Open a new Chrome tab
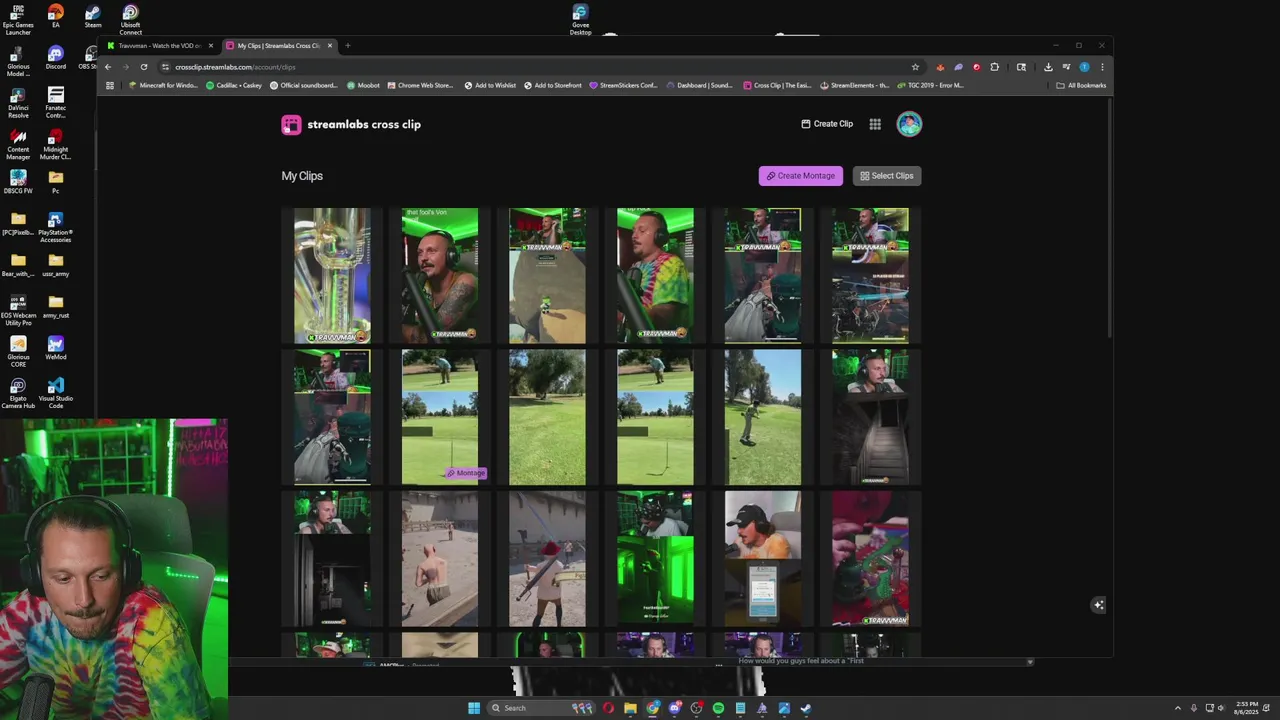The image size is (1280, 720). tap(347, 45)
